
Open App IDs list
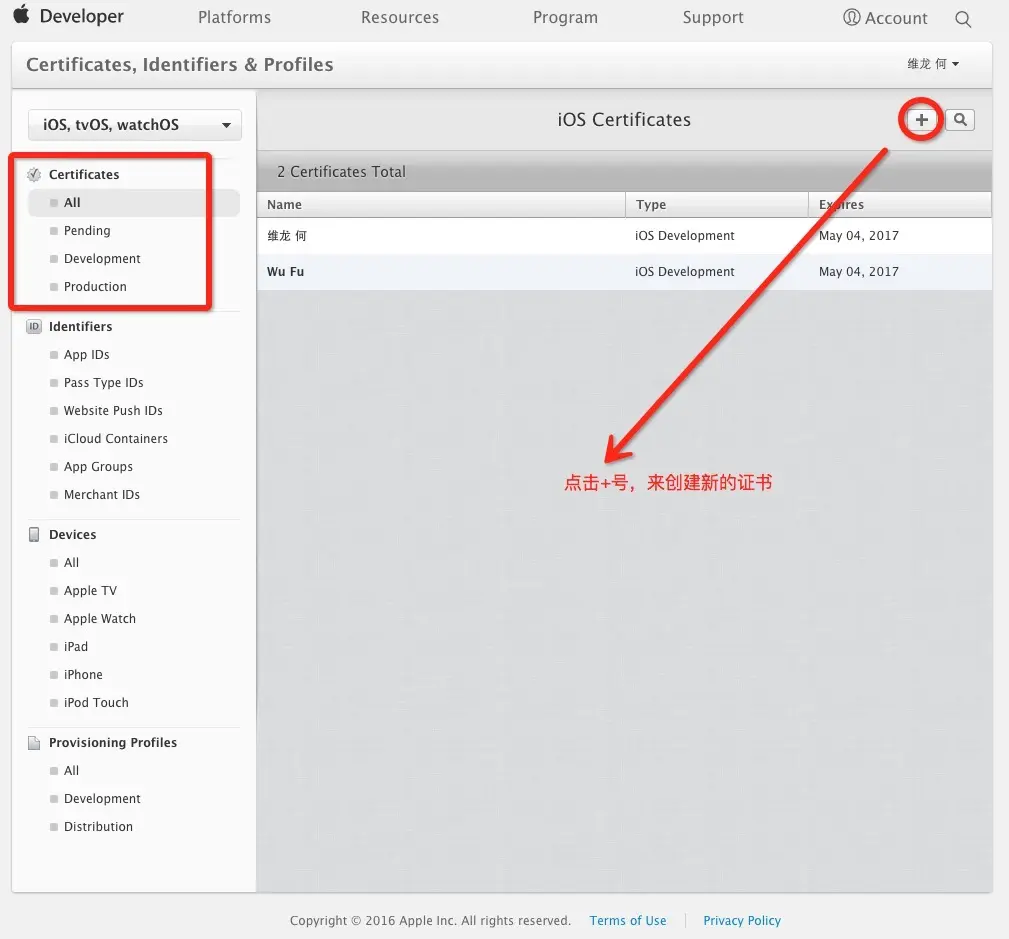[86, 355]
